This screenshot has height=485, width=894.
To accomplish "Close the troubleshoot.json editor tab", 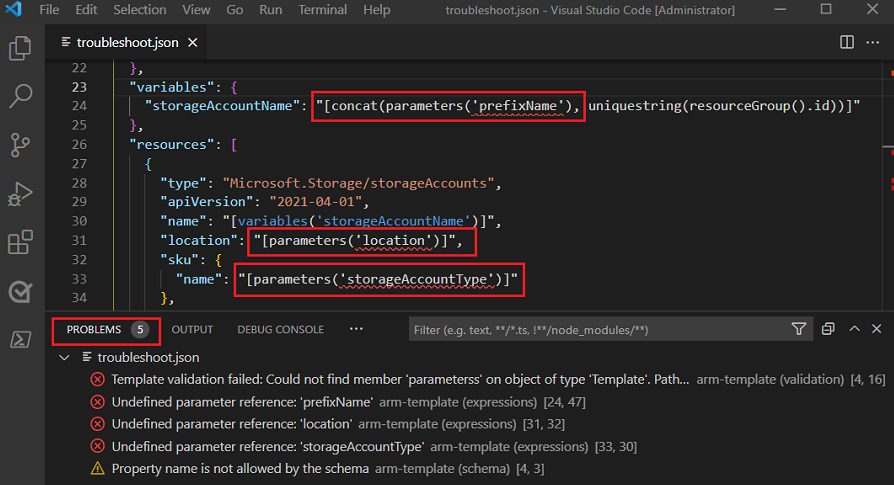I will pyautogui.click(x=192, y=43).
